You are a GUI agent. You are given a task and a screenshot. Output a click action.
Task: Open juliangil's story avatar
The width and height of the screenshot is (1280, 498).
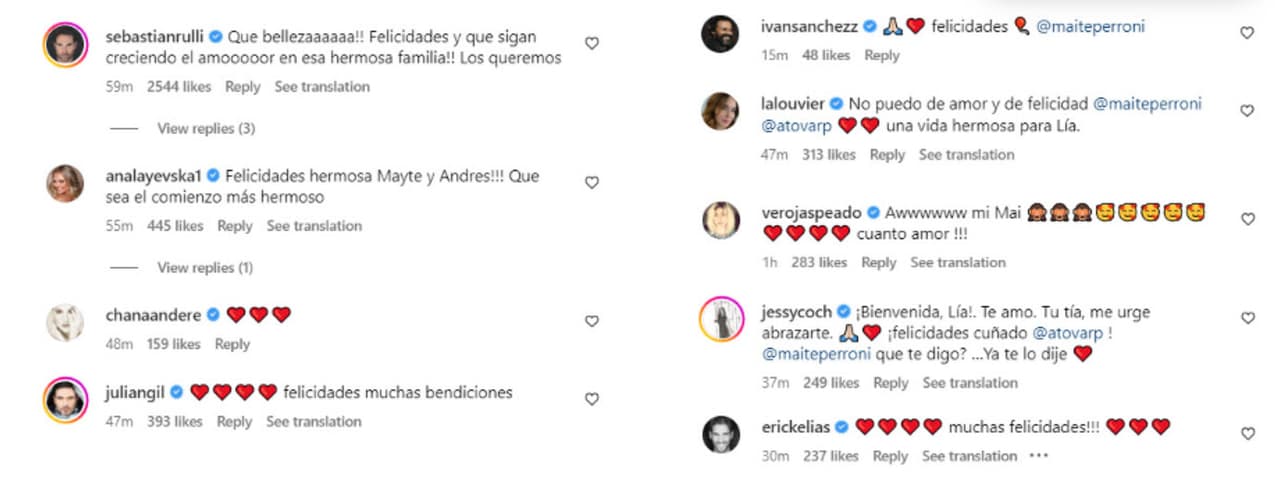click(x=65, y=400)
